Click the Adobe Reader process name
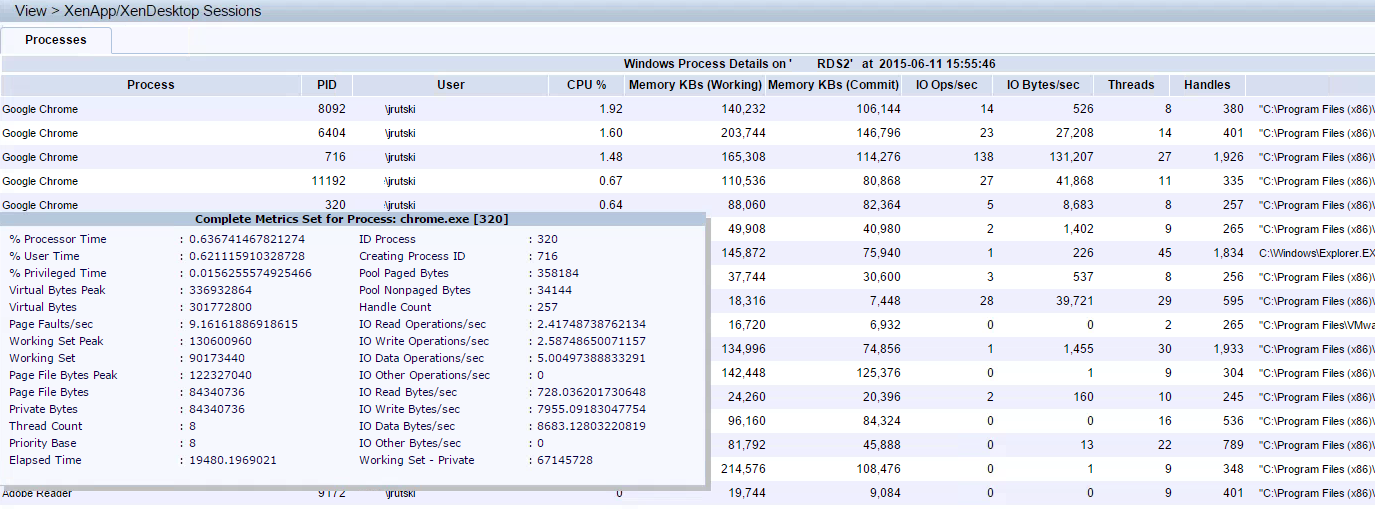 [x=37, y=494]
